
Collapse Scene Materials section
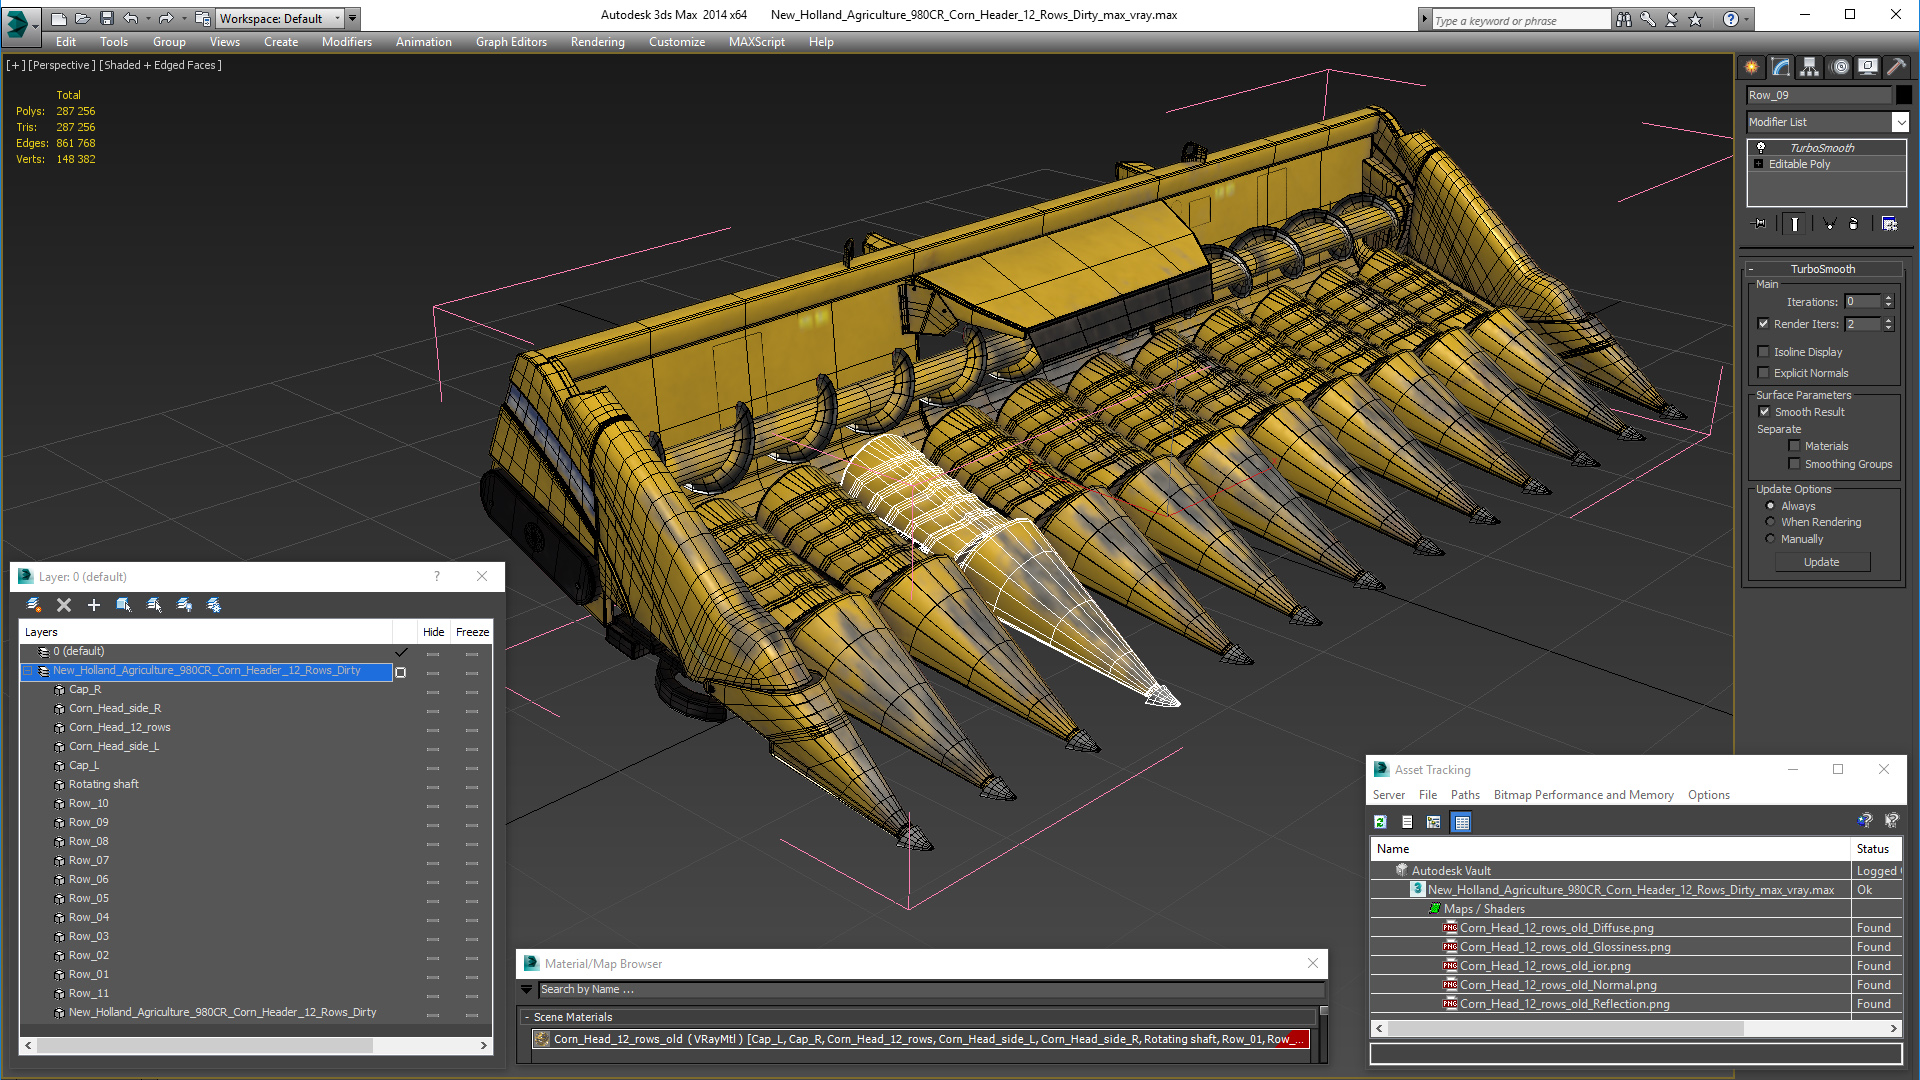coord(527,1017)
